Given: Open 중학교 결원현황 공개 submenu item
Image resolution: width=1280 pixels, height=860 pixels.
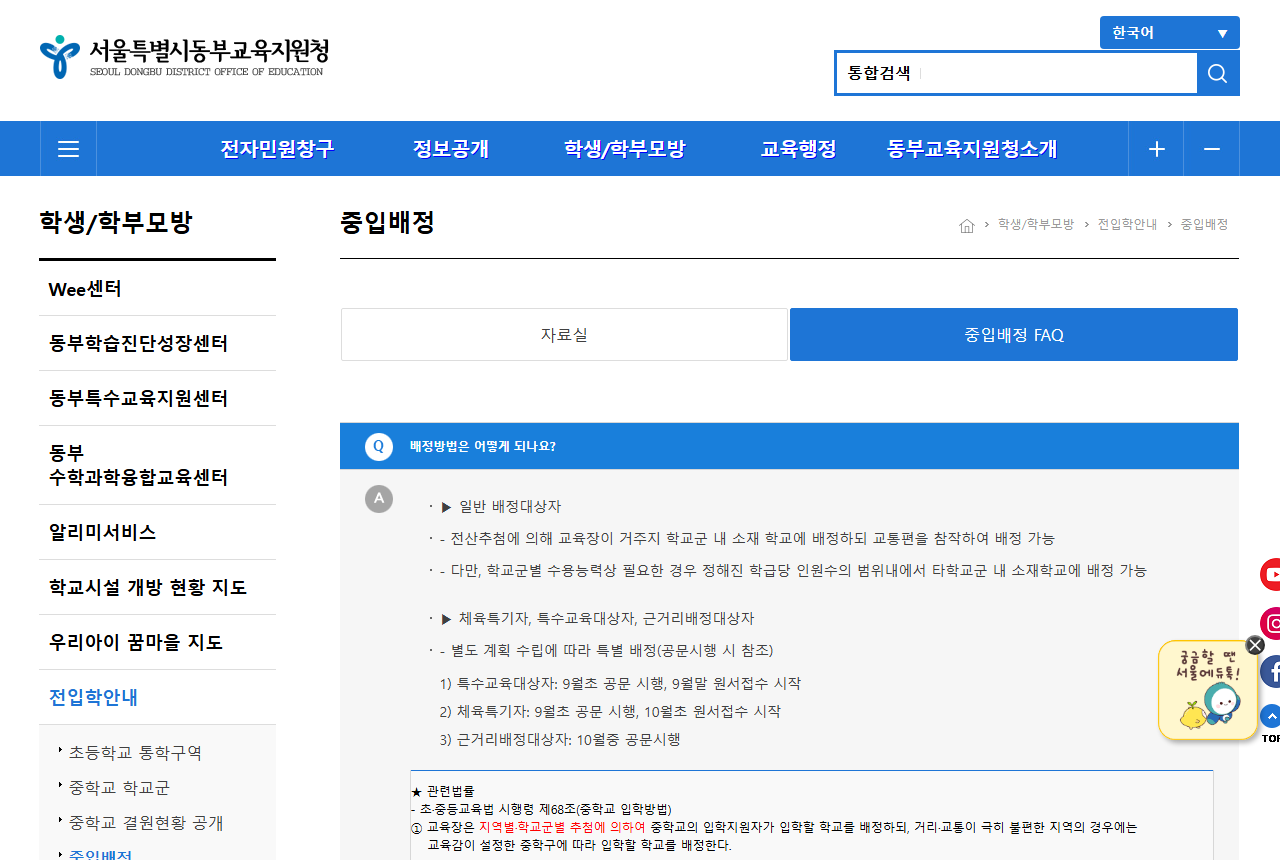Looking at the screenshot, I should coord(146,822).
